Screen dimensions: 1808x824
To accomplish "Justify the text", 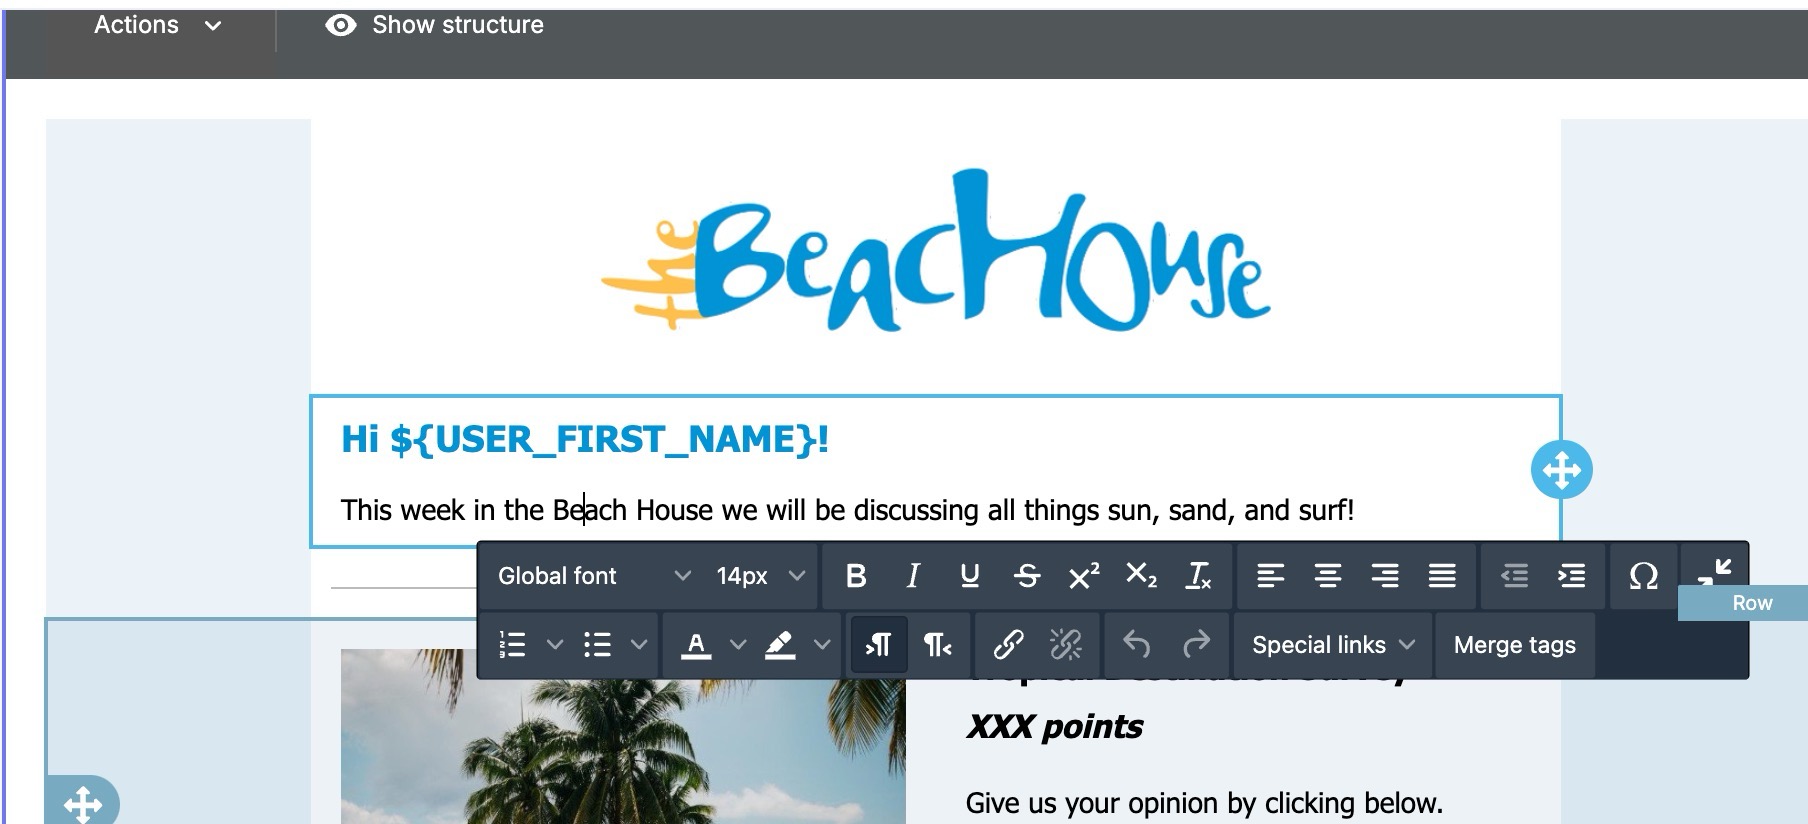I will coord(1442,576).
